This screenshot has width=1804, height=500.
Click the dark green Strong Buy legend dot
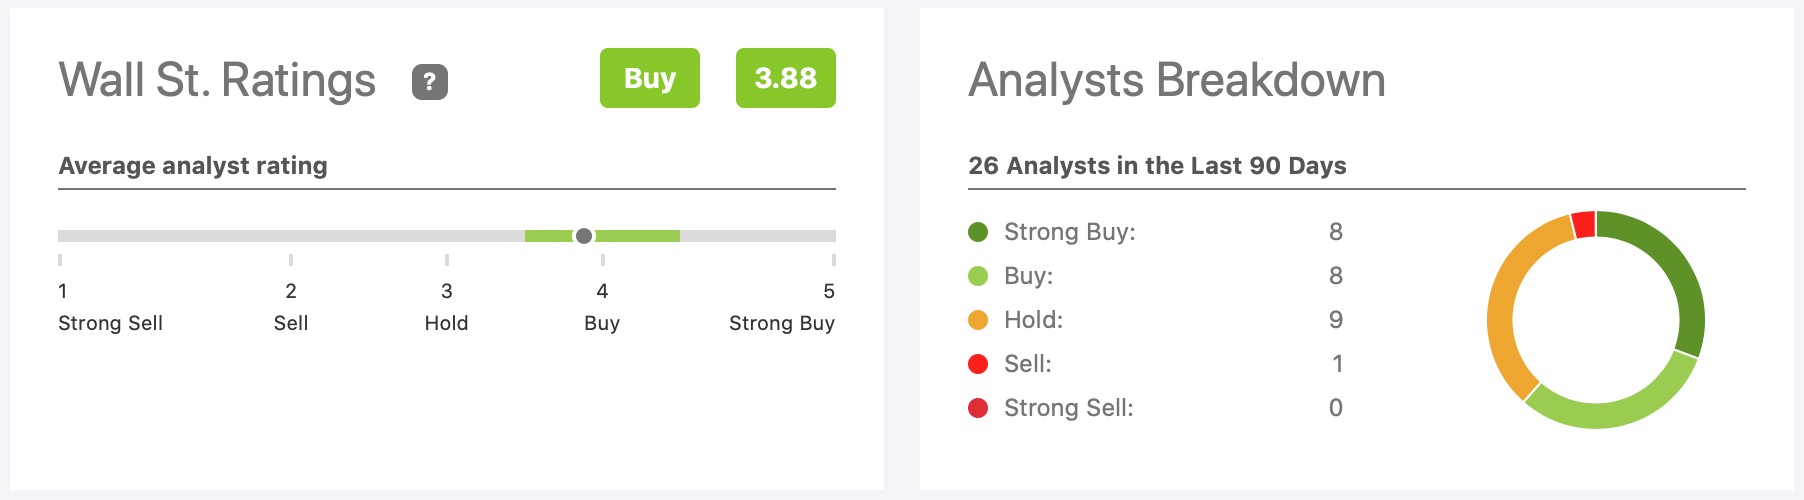(x=978, y=232)
